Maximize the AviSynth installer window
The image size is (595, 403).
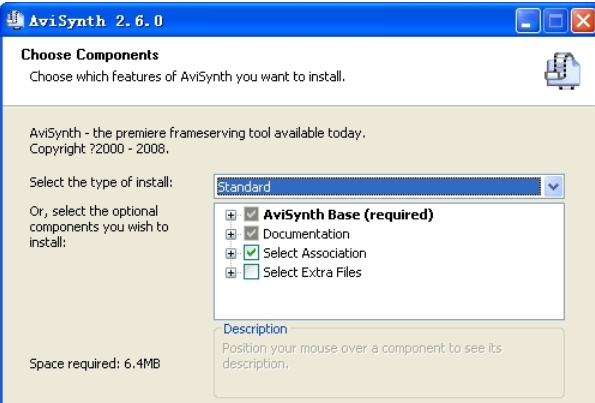tap(556, 20)
